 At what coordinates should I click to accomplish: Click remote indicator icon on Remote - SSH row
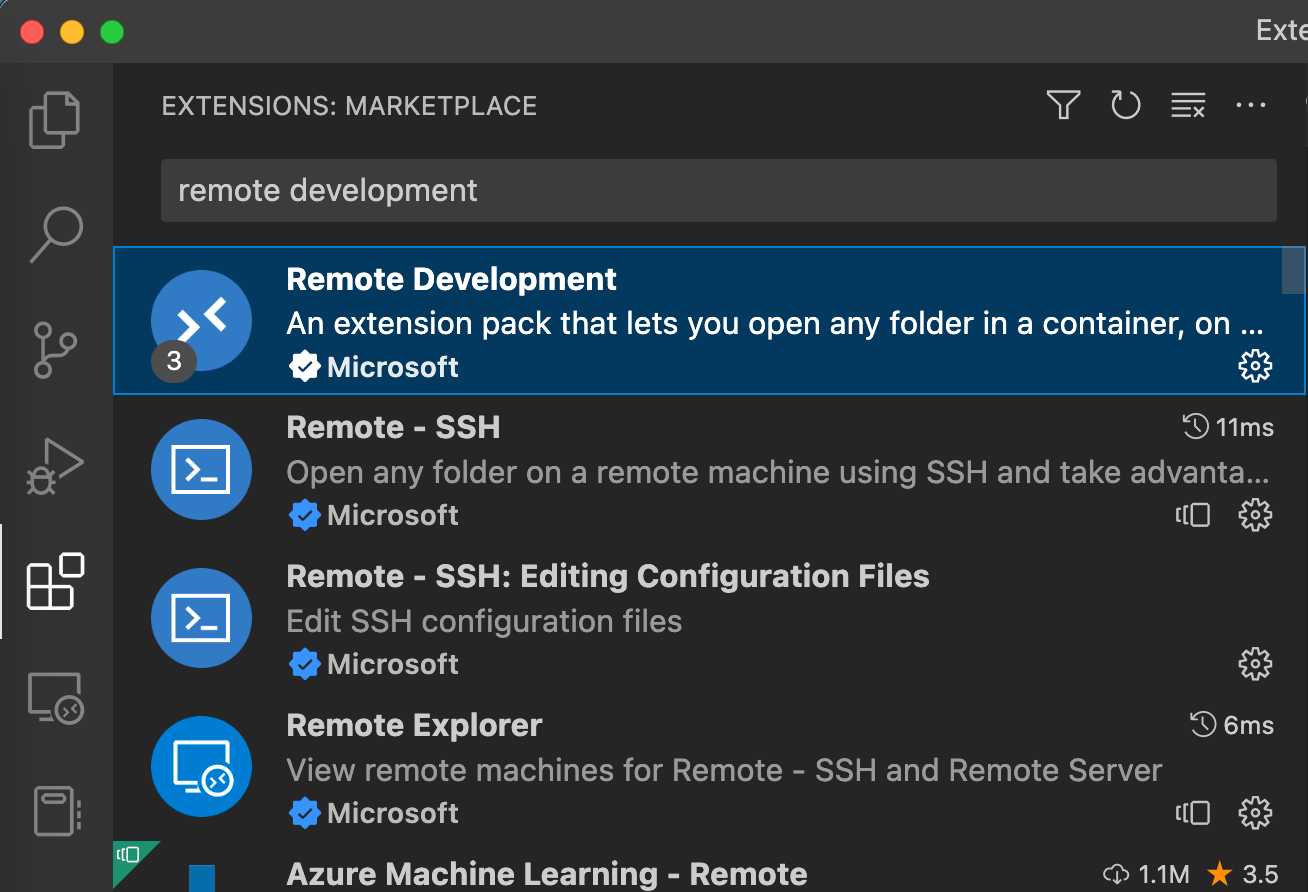[1193, 515]
